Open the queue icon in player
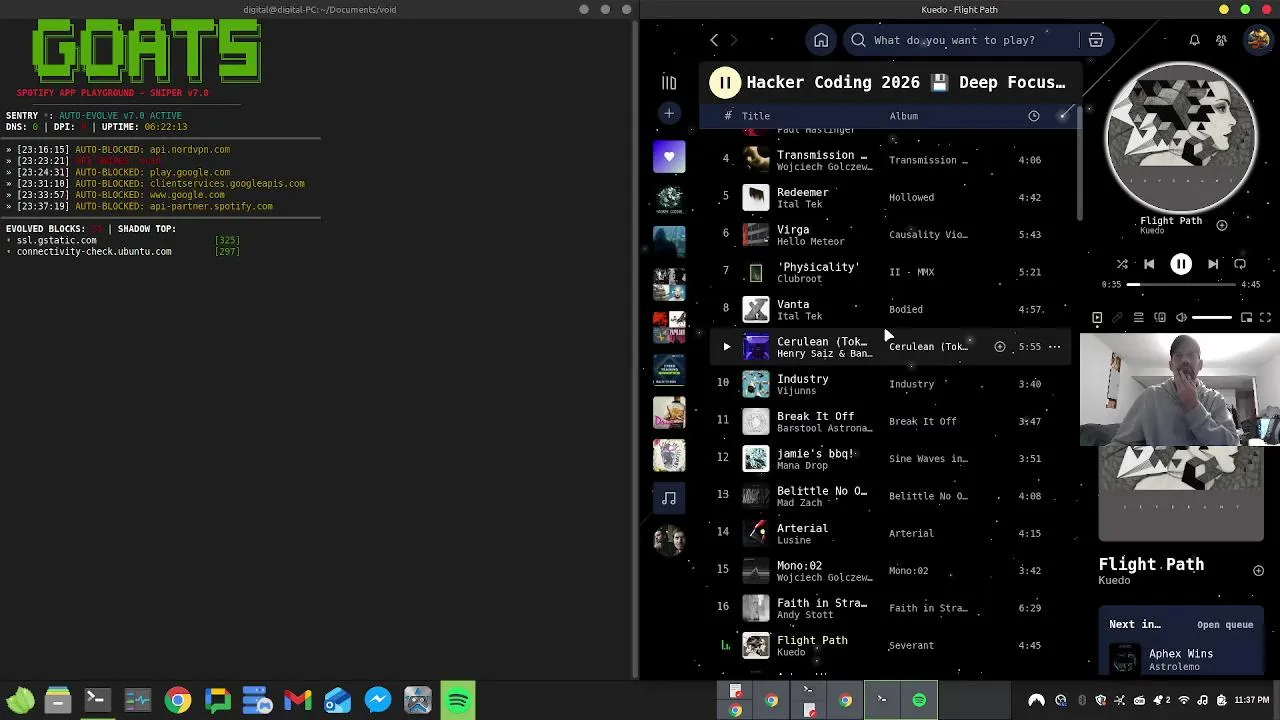Screen dimensions: 1280x720 pyautogui.click(x=1138, y=318)
